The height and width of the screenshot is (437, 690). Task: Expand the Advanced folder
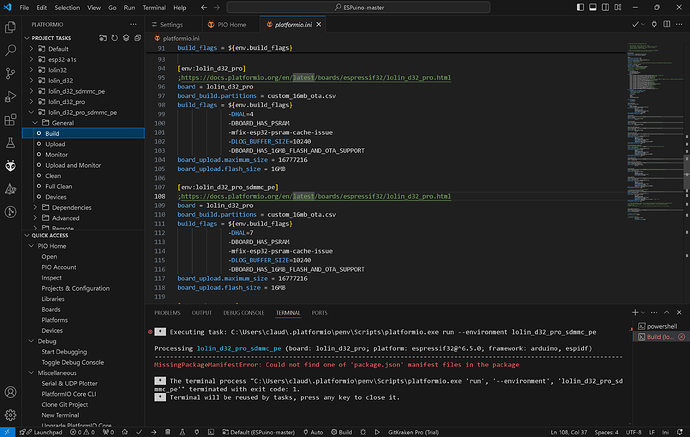click(35, 218)
